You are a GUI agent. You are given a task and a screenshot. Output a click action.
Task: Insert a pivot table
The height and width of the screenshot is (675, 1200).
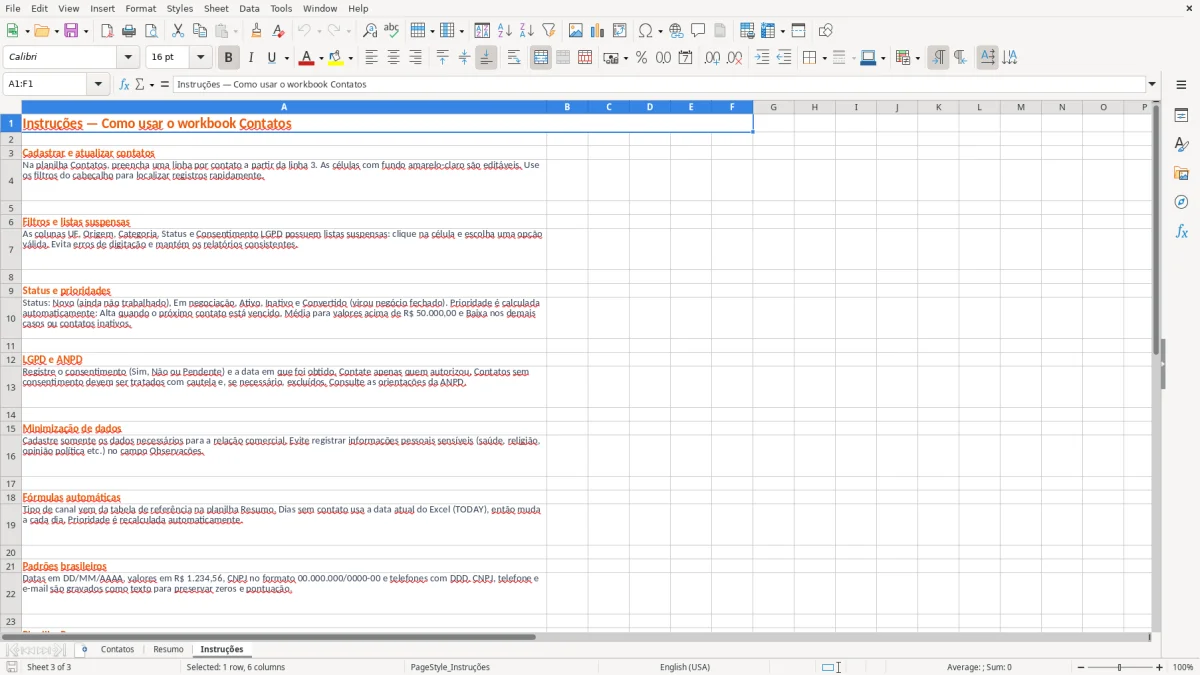(x=619, y=31)
